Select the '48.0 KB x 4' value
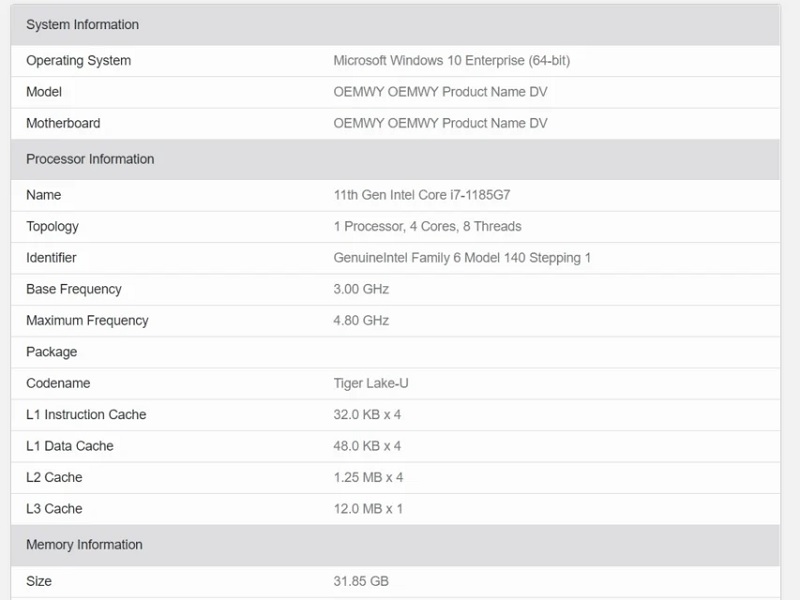 coord(367,446)
